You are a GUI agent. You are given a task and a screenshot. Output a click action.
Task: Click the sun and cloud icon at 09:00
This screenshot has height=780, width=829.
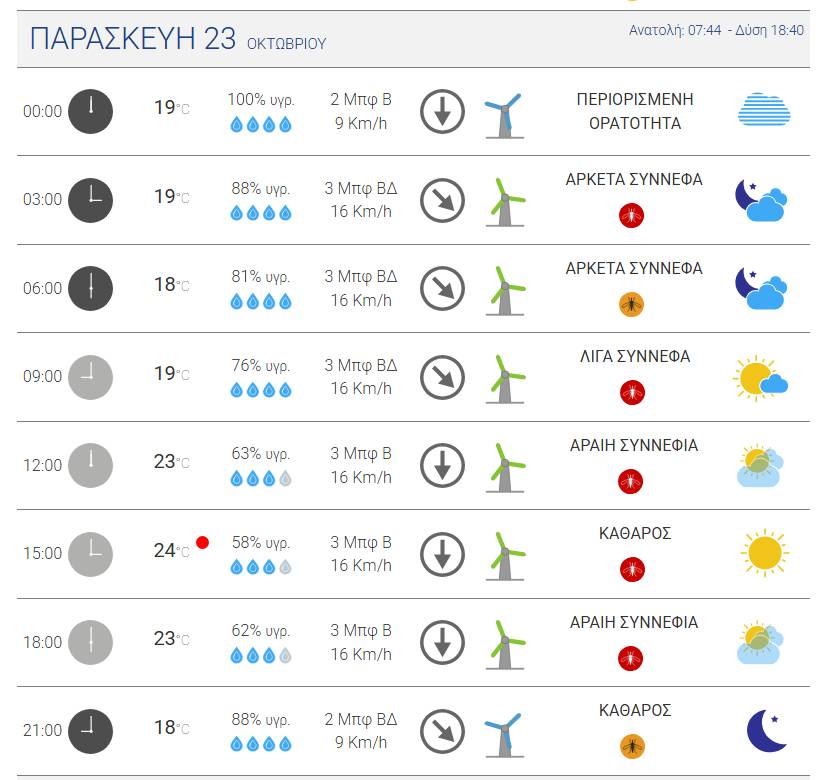(760, 378)
